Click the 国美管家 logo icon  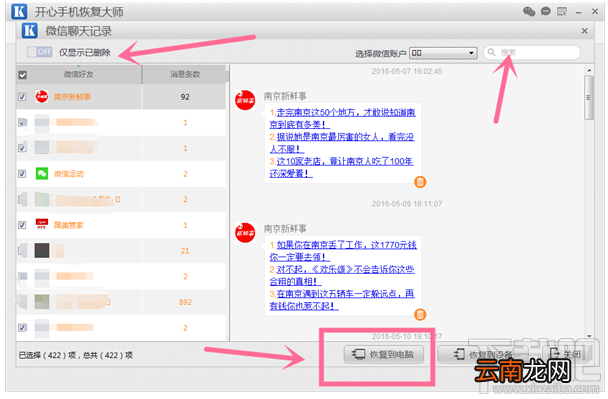(x=42, y=224)
